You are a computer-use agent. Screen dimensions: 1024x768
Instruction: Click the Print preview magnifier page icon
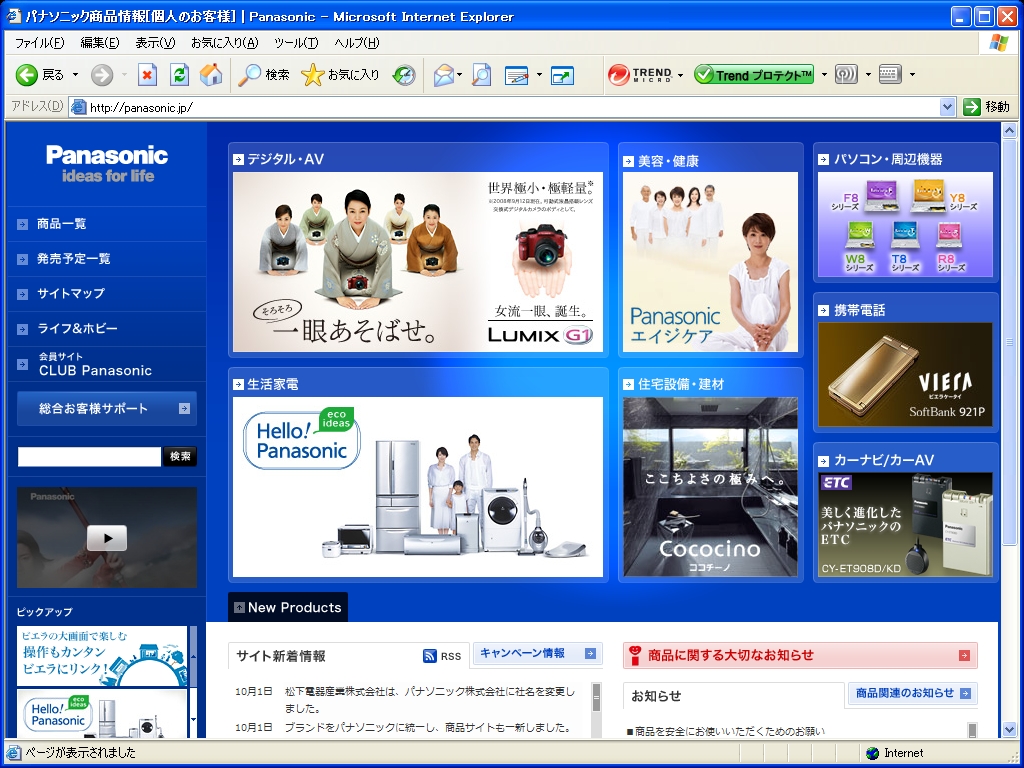point(481,75)
